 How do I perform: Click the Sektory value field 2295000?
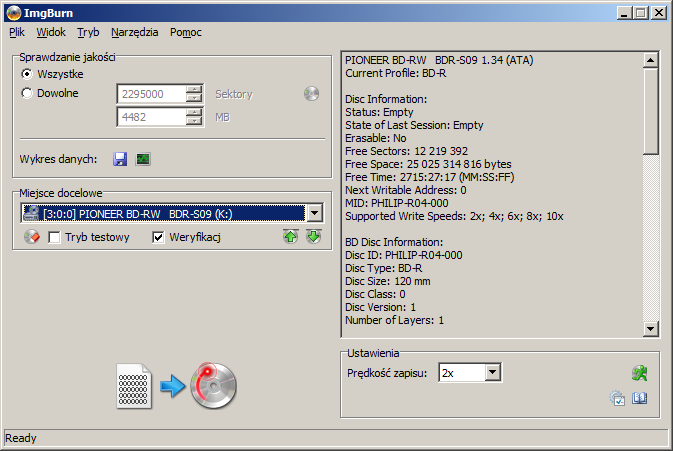point(152,94)
